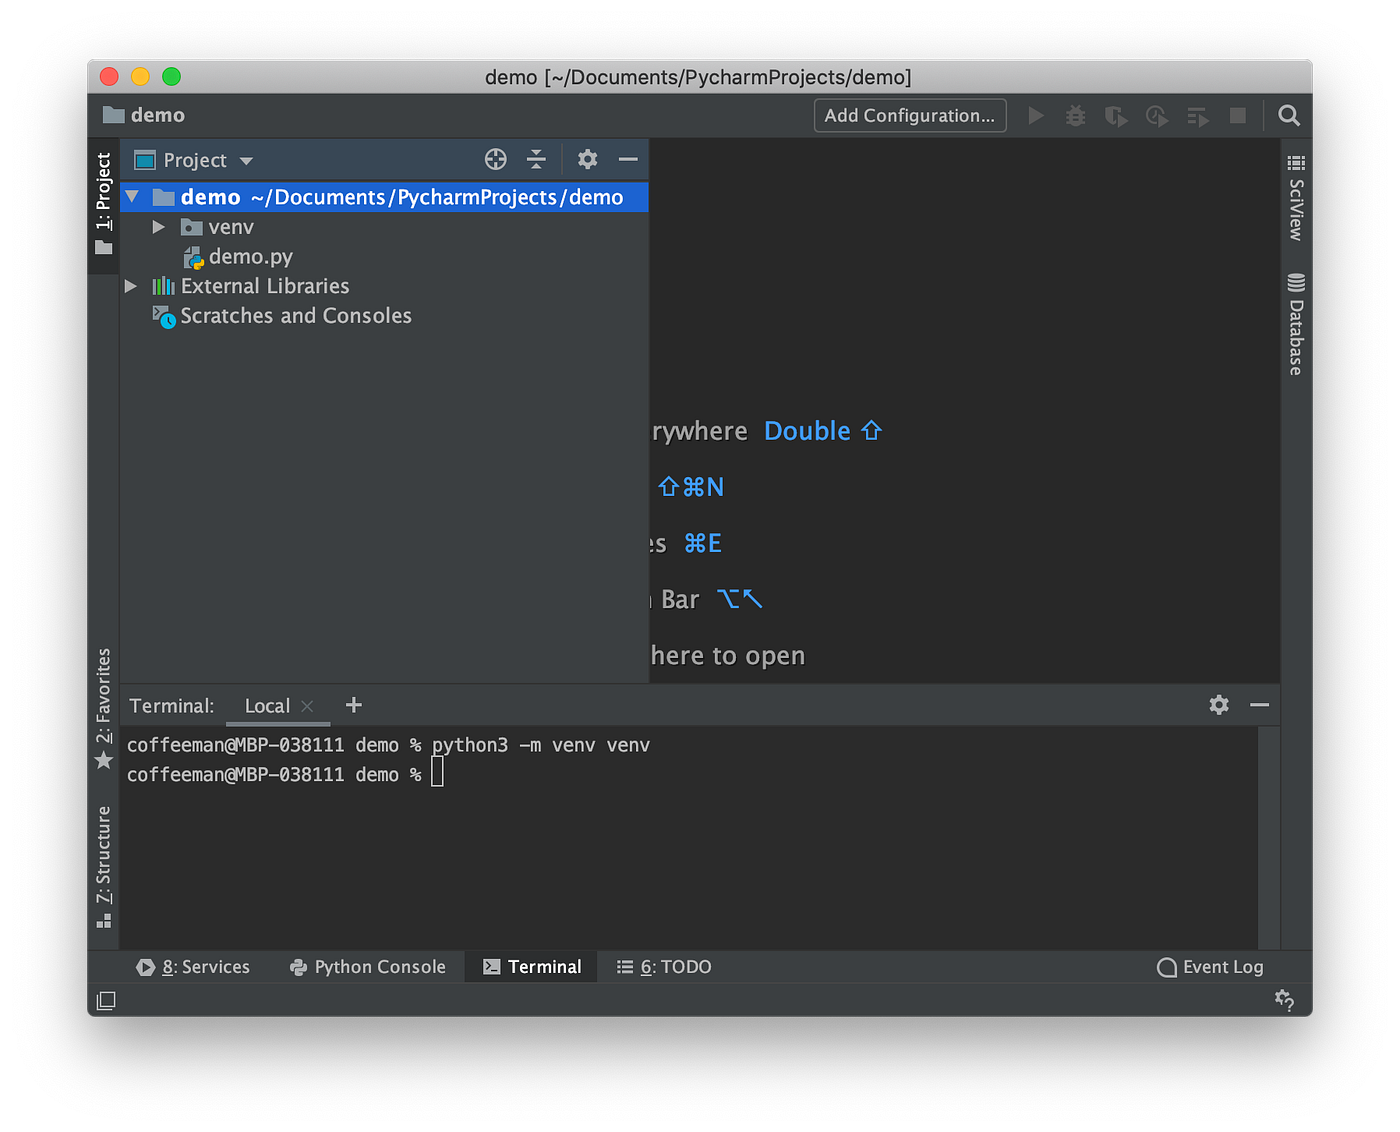Click the Add Configuration button
The image size is (1400, 1132).
click(909, 115)
